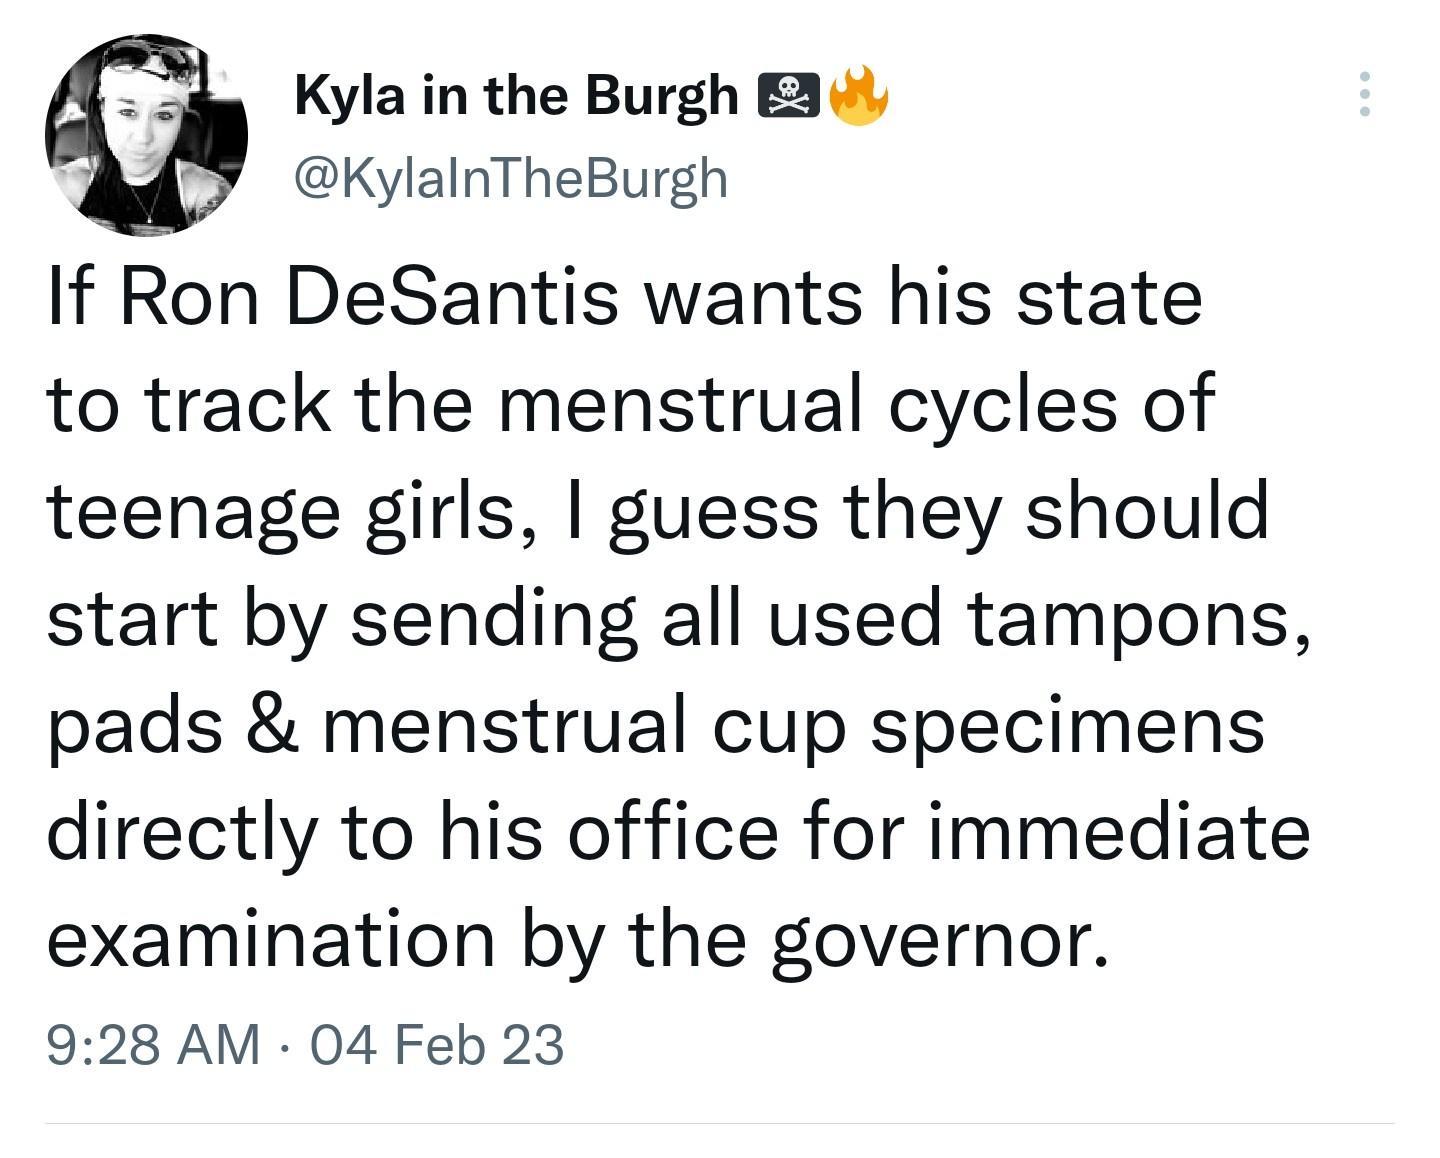The width and height of the screenshot is (1440, 1158).
Task: Click the emojis next to the username
Action: 825,95
